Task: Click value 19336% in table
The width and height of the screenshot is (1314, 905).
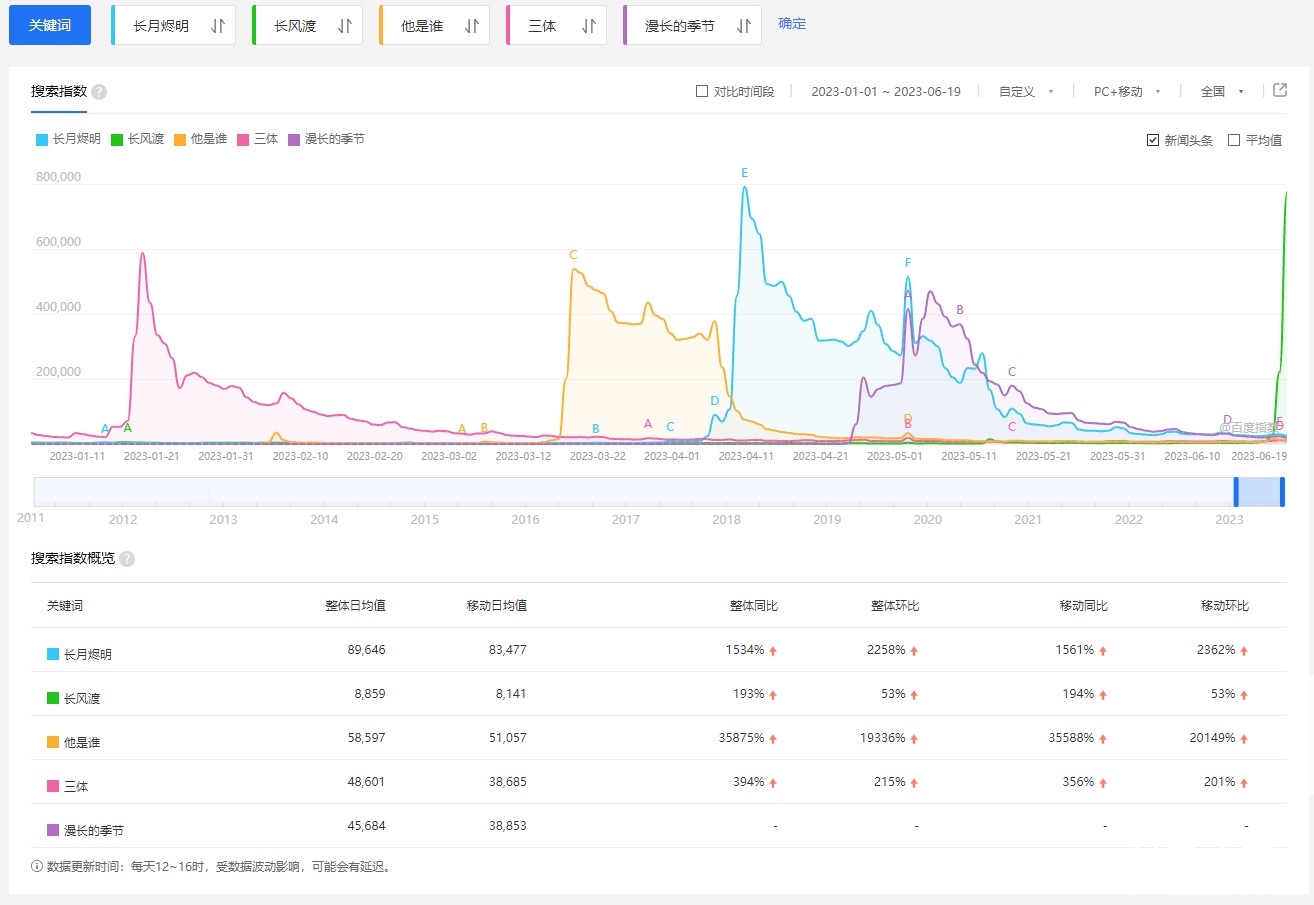Action: click(883, 738)
